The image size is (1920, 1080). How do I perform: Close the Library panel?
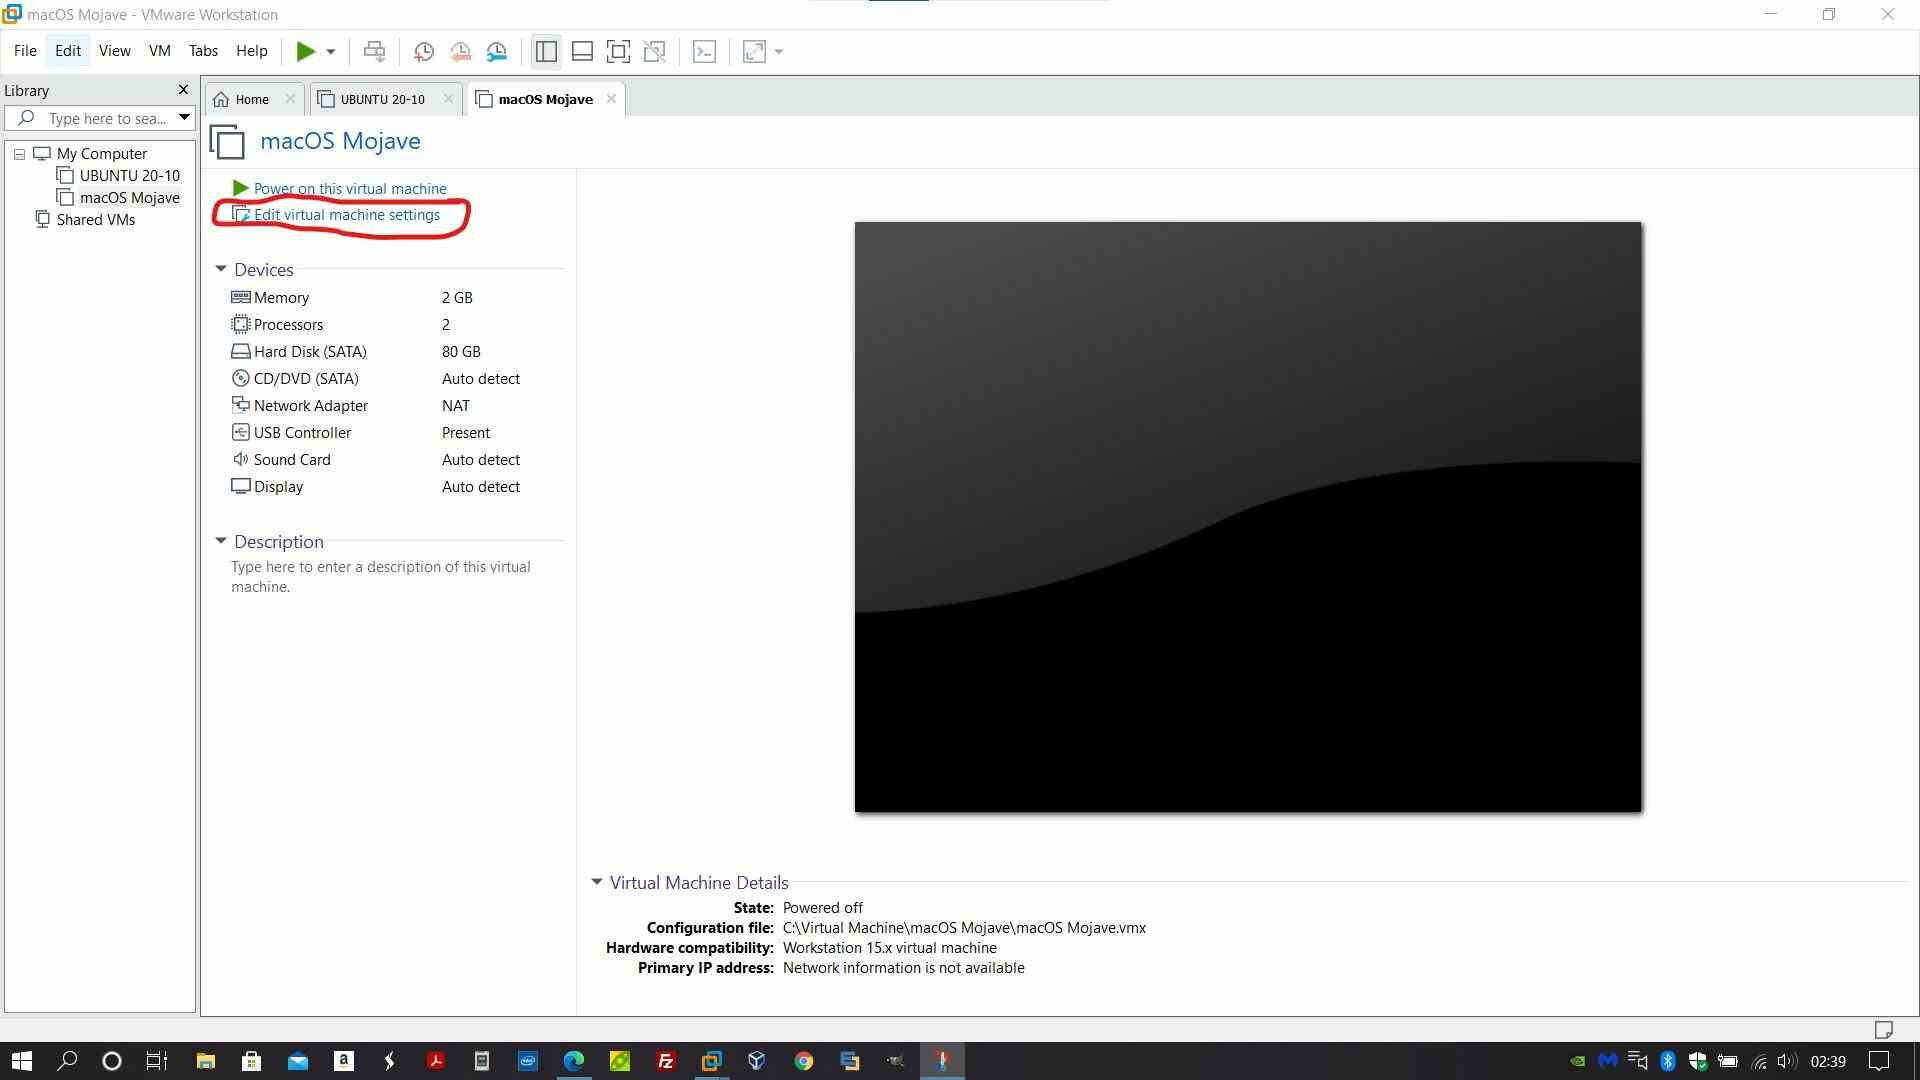[183, 90]
